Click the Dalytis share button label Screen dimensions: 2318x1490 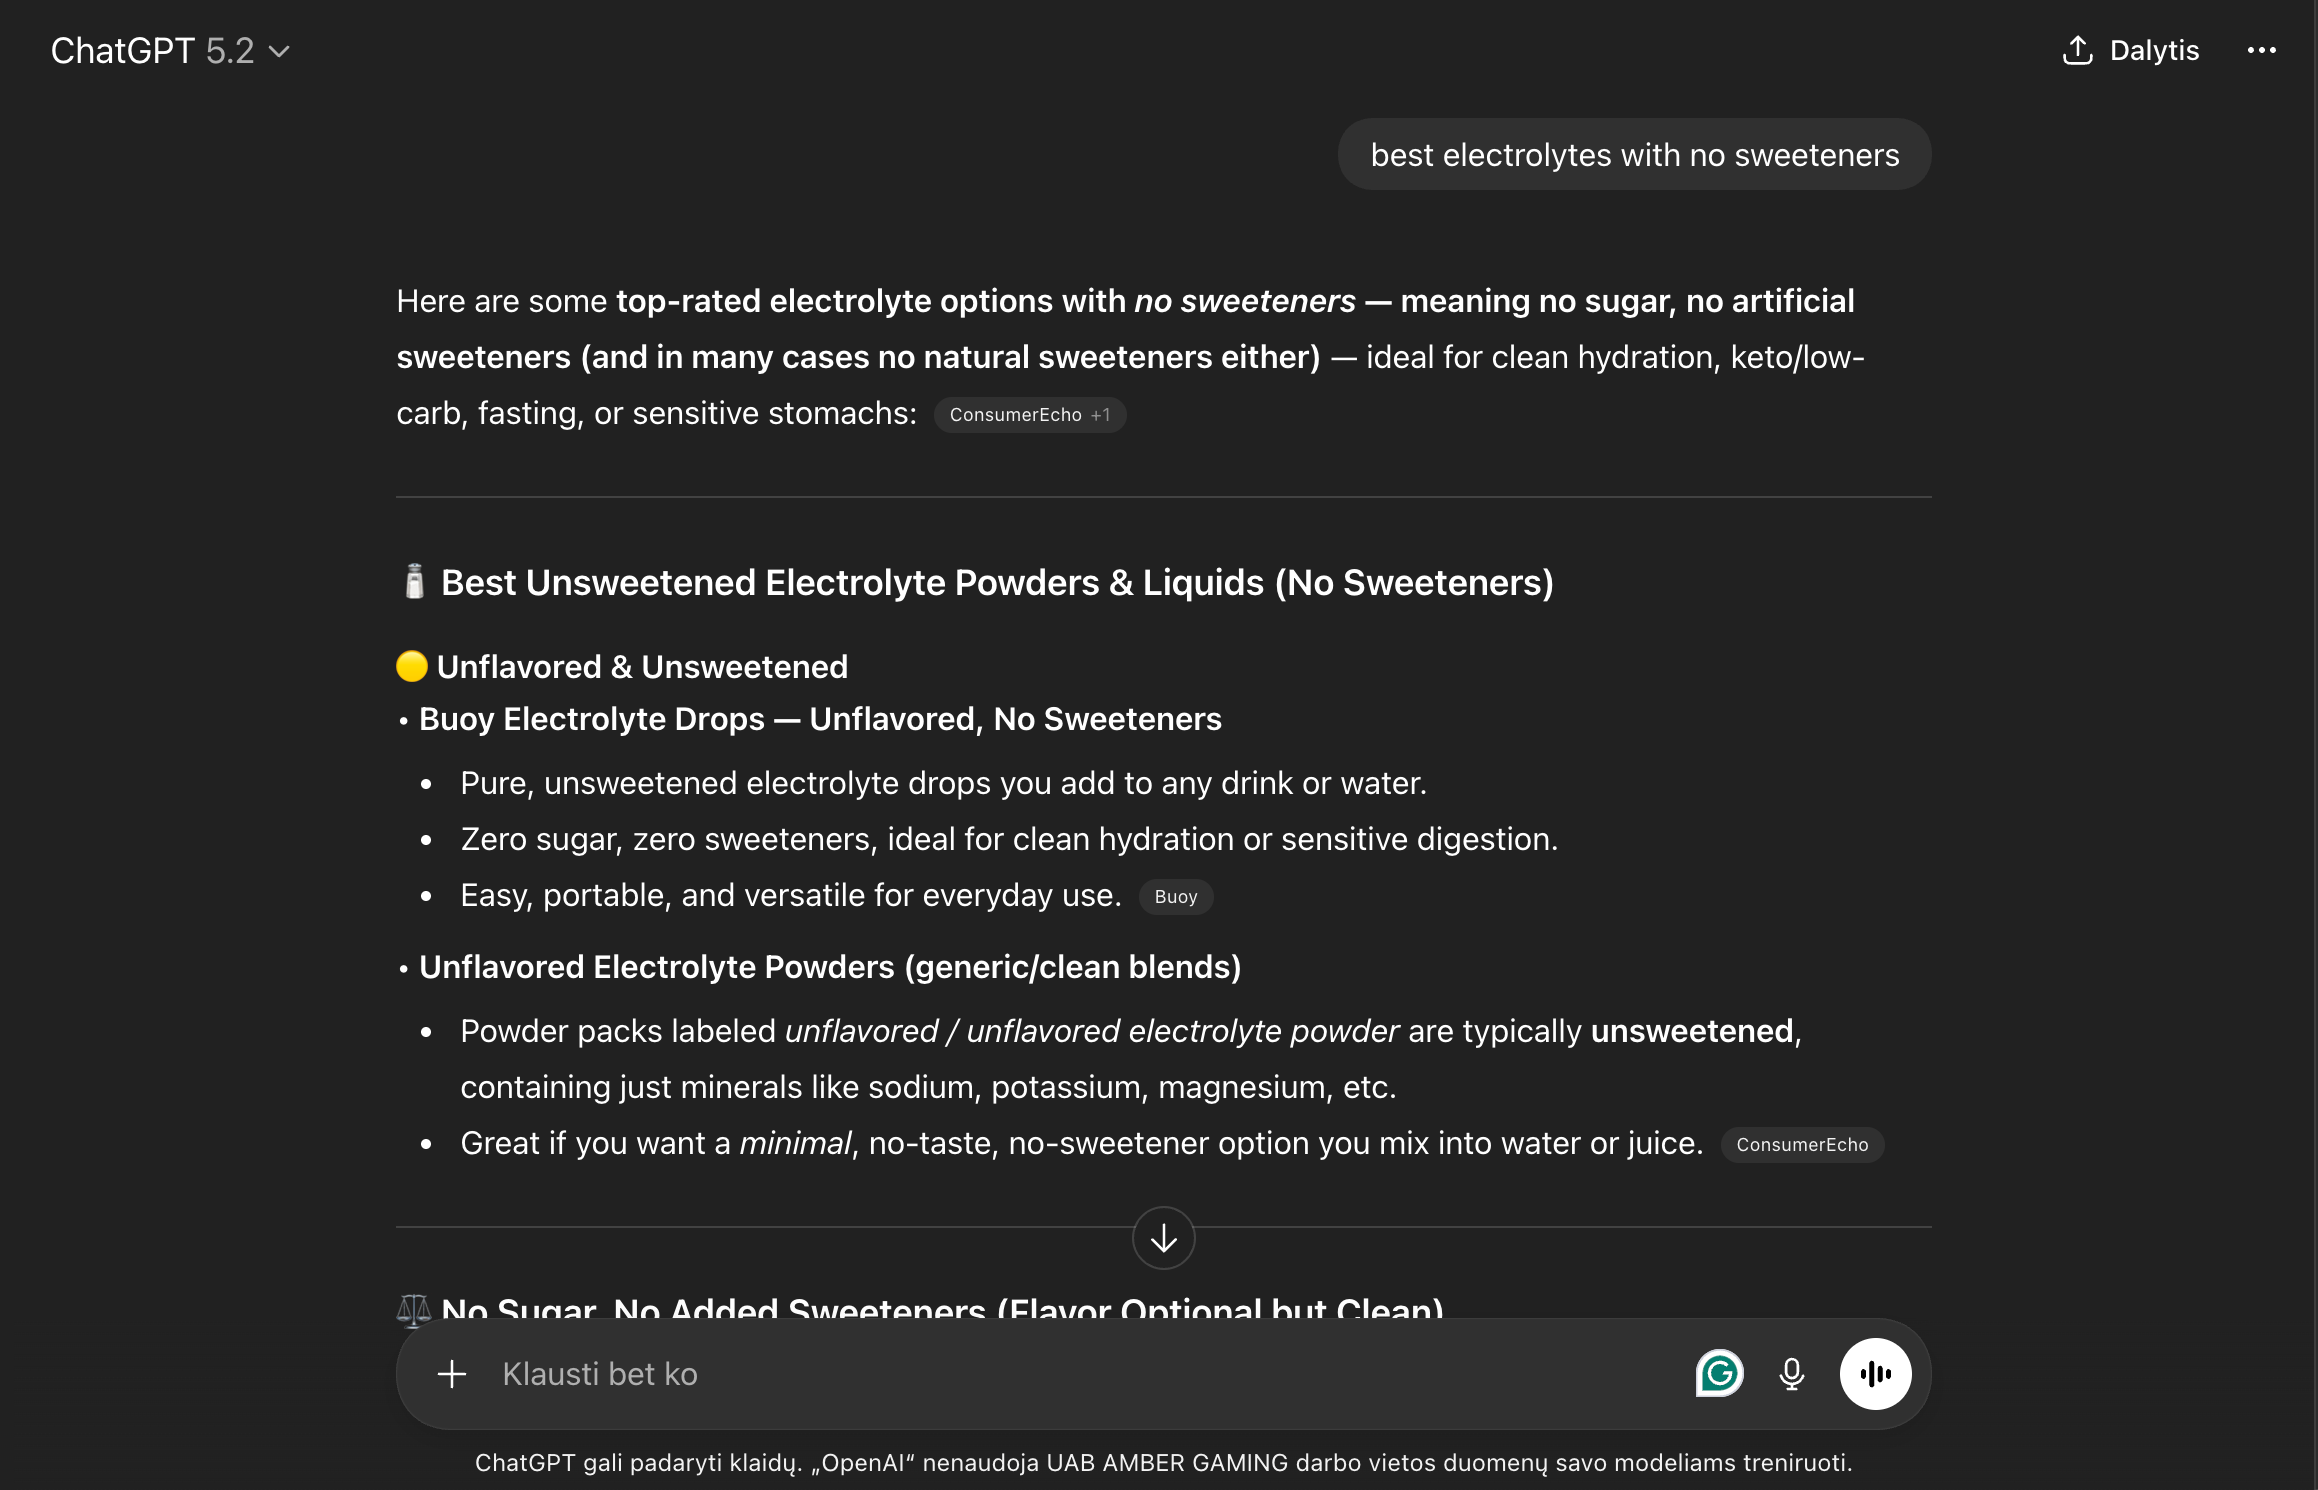click(2154, 51)
